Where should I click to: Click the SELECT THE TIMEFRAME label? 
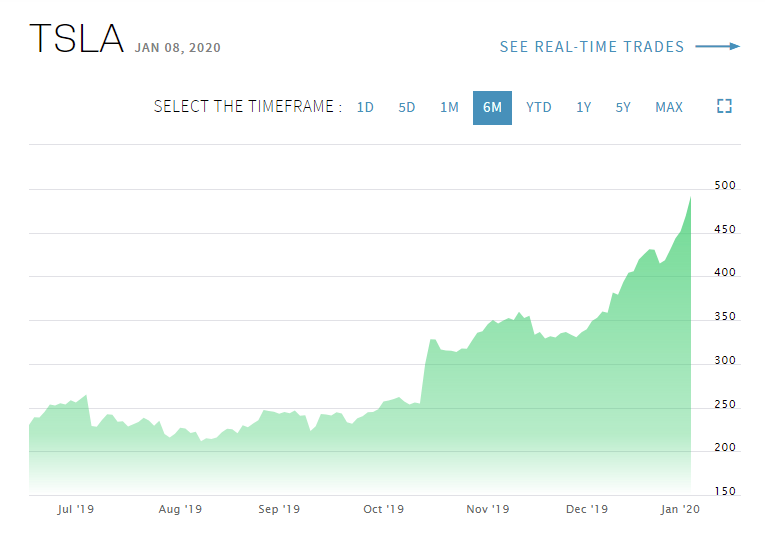tap(248, 106)
